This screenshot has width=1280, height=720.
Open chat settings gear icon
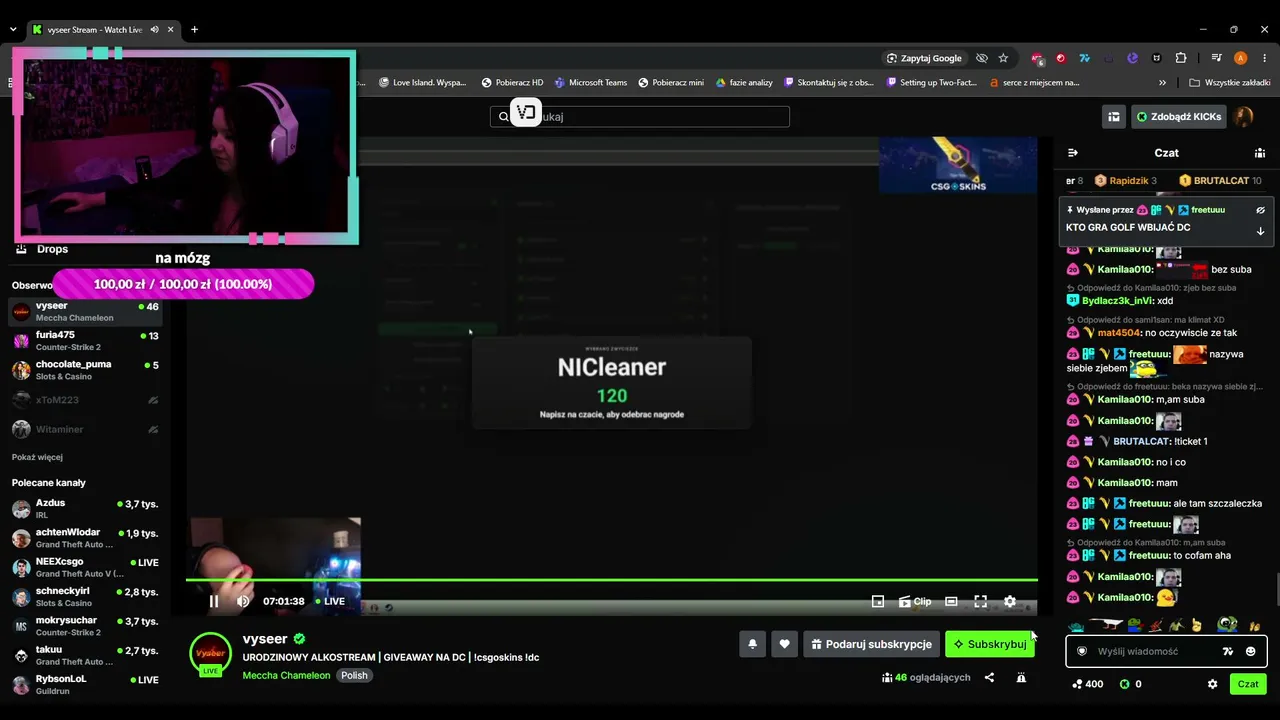pyautogui.click(x=1212, y=684)
